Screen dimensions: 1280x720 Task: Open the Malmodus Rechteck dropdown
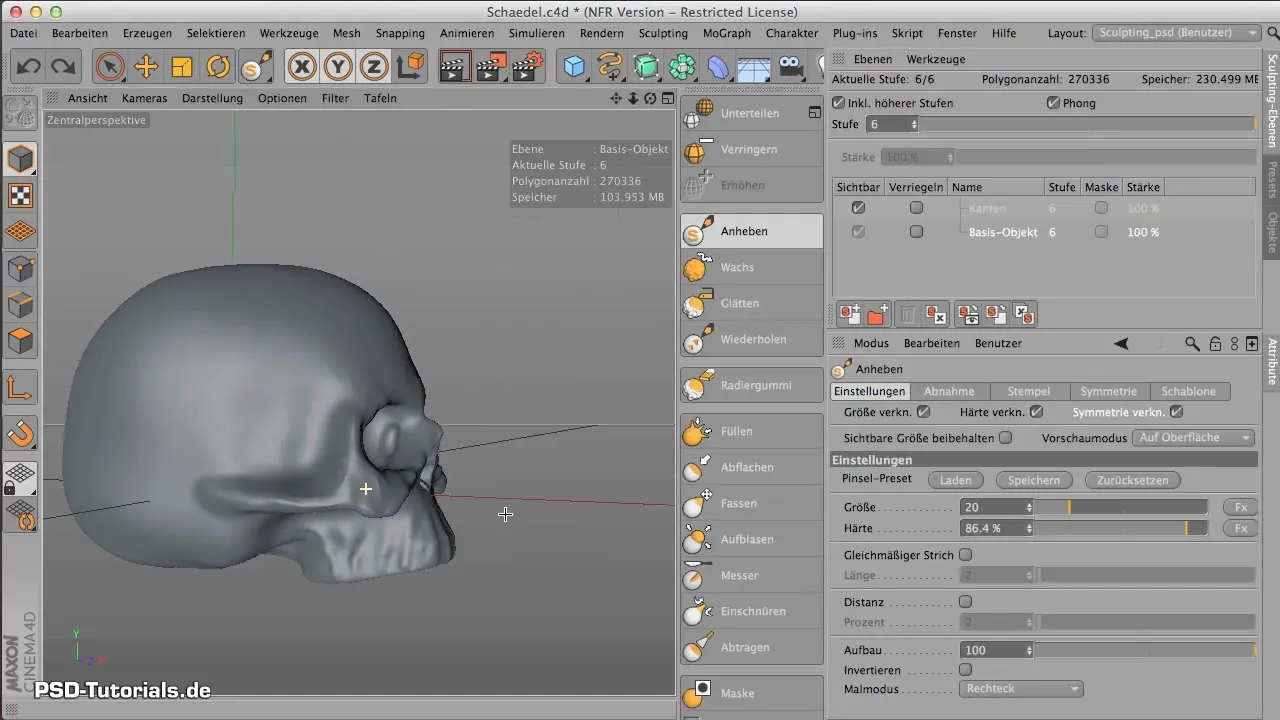pyautogui.click(x=1021, y=689)
